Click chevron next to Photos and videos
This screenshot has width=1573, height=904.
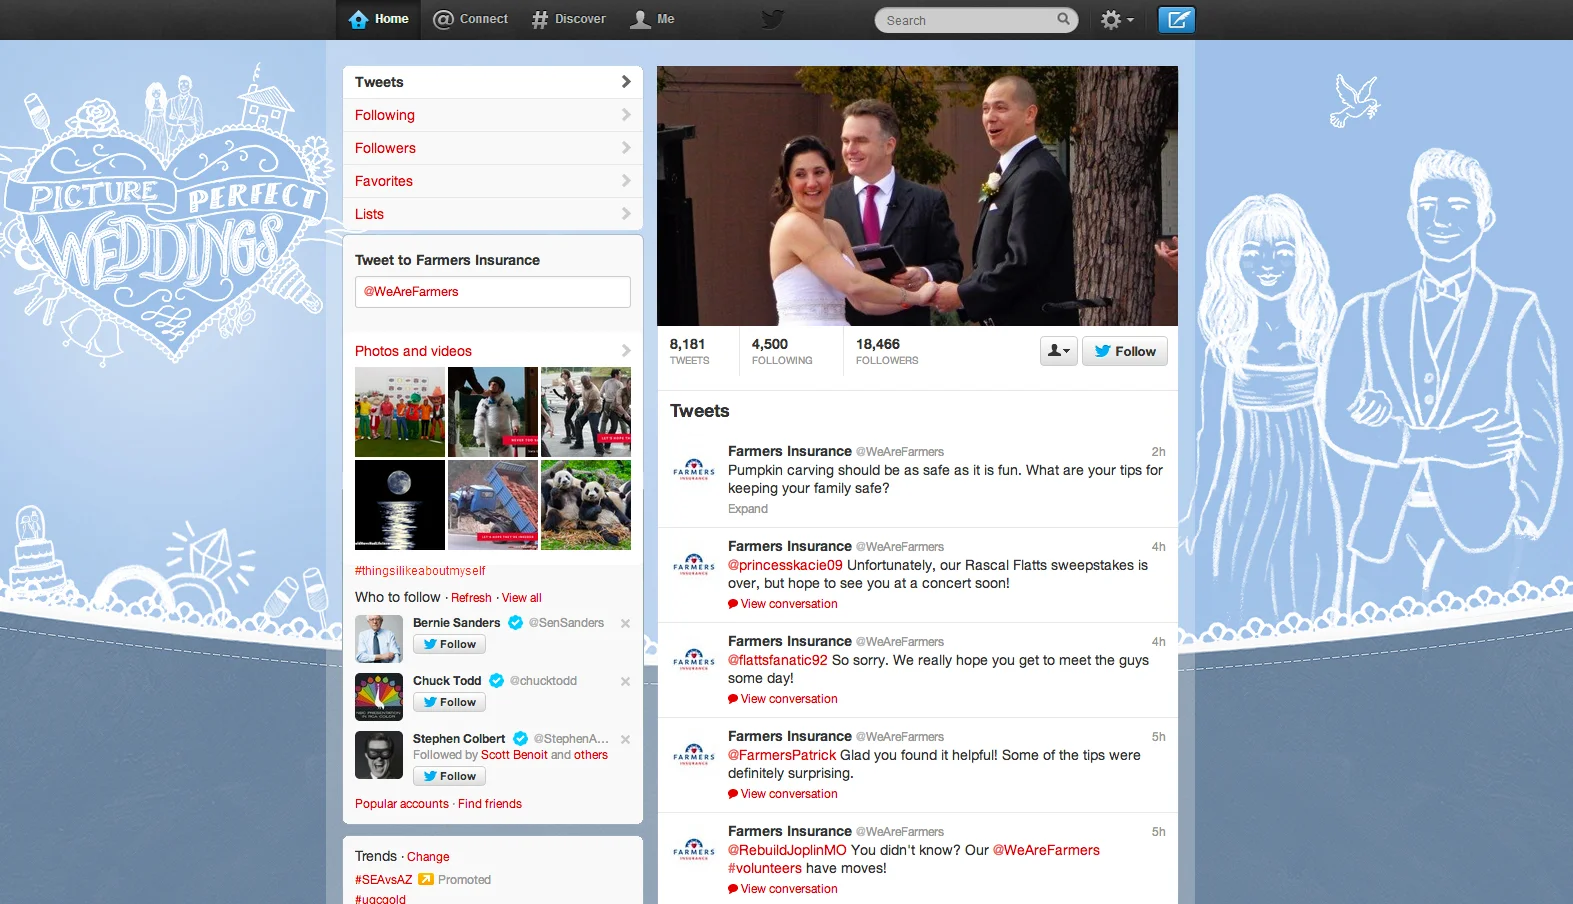pos(626,351)
